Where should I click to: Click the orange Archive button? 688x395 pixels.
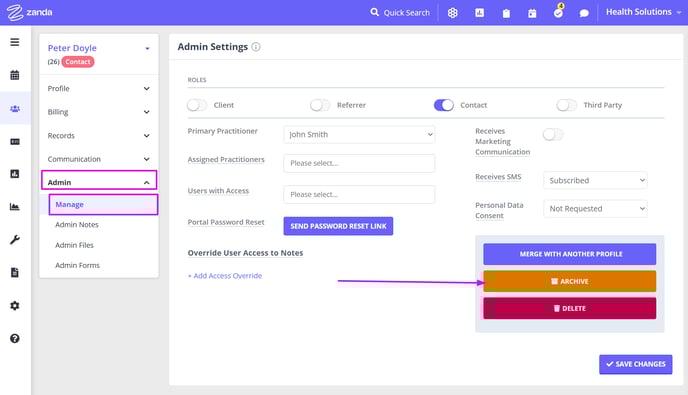pyautogui.click(x=570, y=281)
